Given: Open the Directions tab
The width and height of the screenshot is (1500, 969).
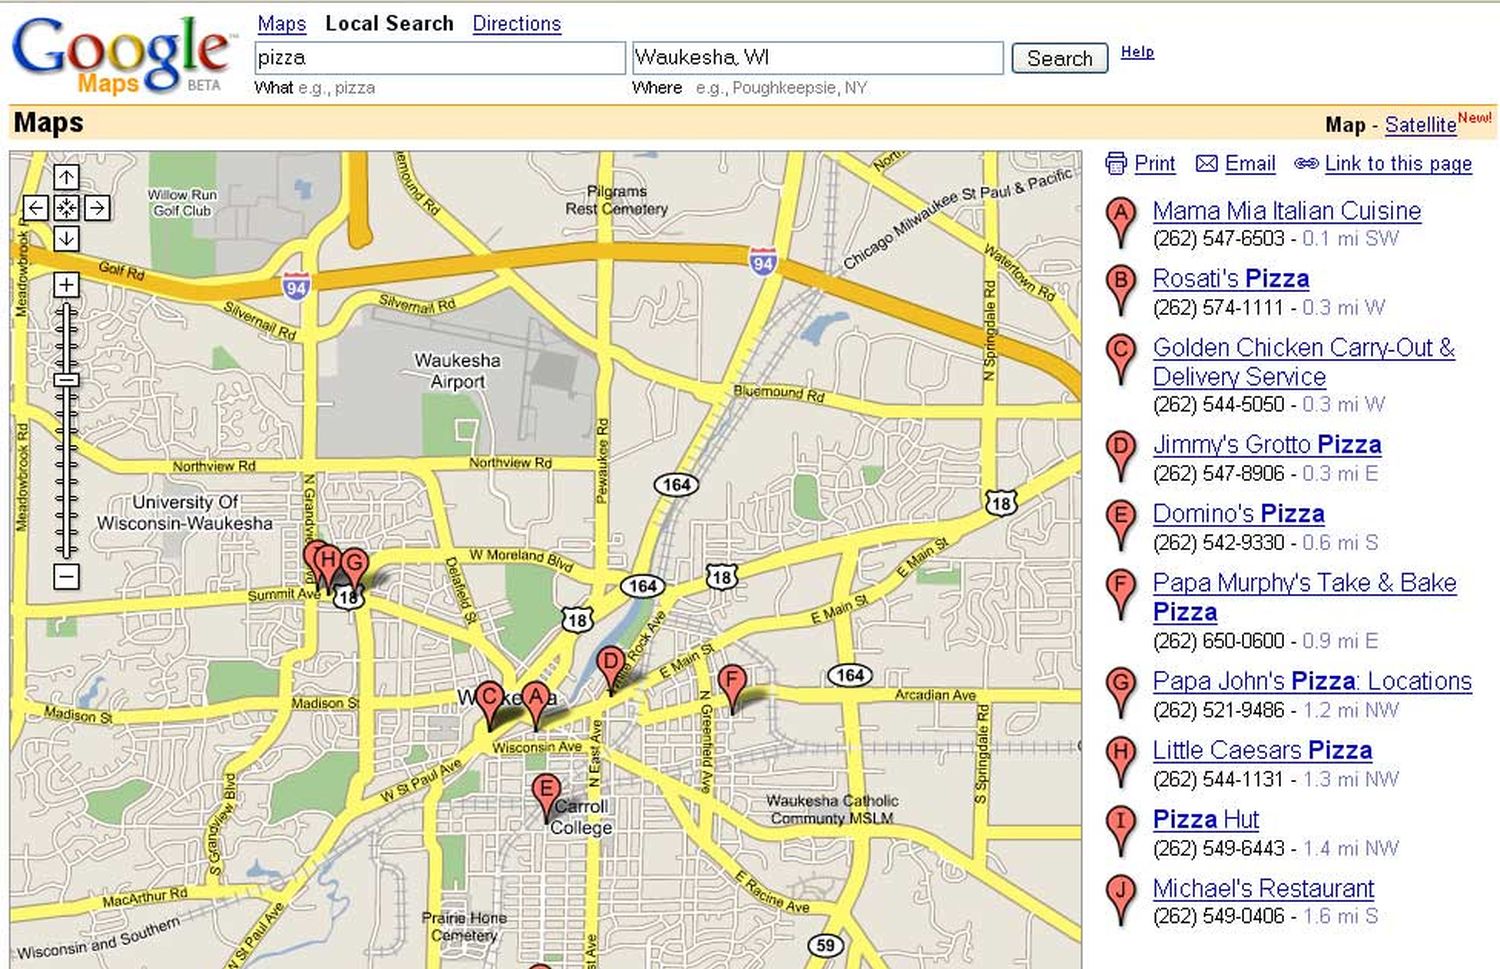Looking at the screenshot, I should tap(516, 23).
